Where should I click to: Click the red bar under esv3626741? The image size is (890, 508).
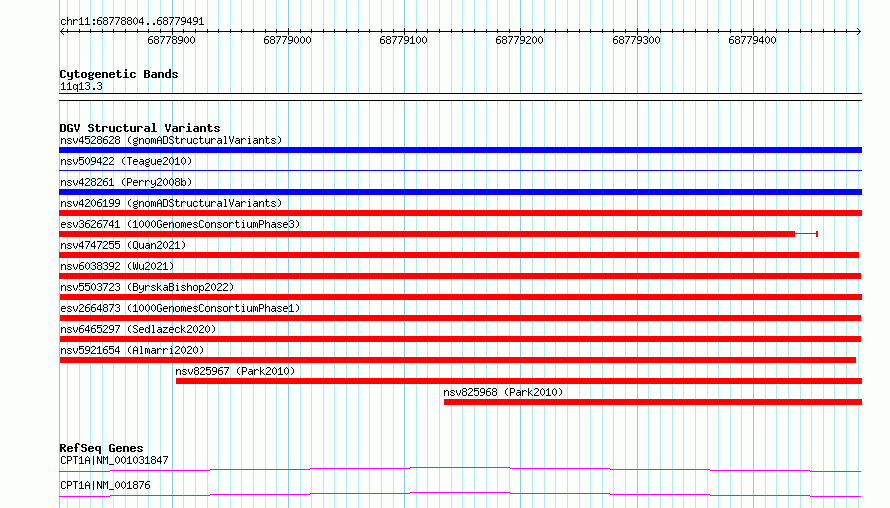(427, 234)
